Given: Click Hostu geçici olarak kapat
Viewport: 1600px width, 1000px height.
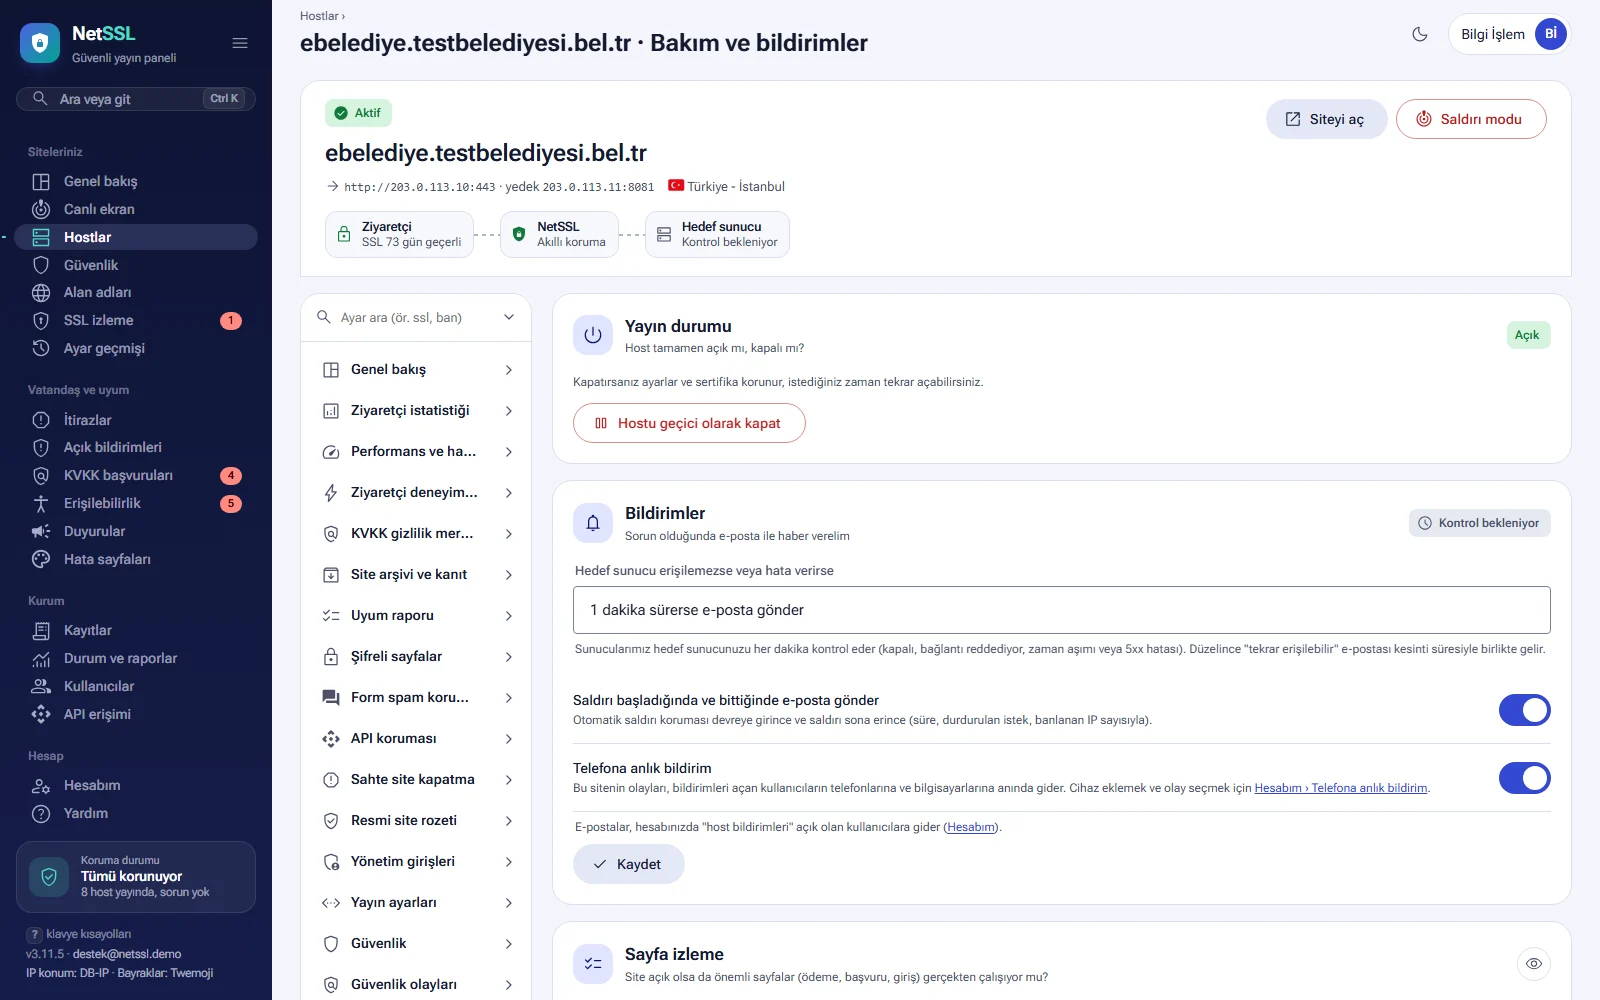Looking at the screenshot, I should coord(689,423).
